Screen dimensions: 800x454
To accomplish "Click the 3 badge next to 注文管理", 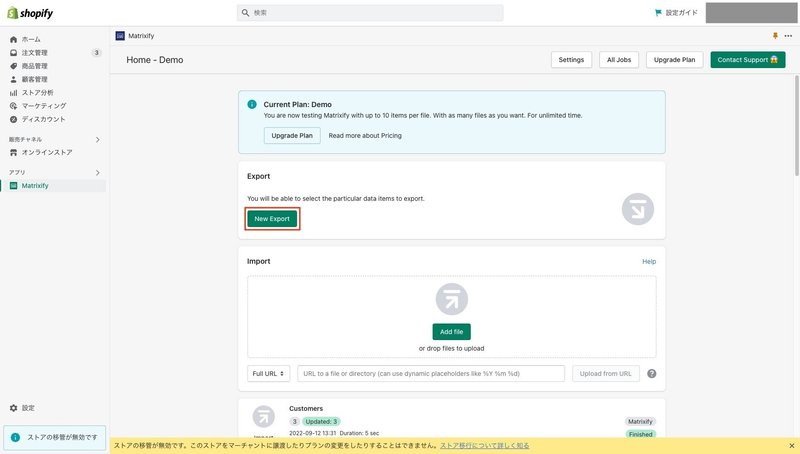I will 96,53.
